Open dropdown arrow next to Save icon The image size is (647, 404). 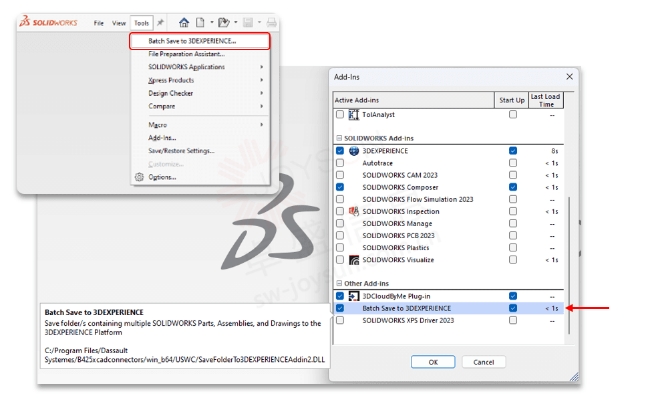[x=259, y=22]
